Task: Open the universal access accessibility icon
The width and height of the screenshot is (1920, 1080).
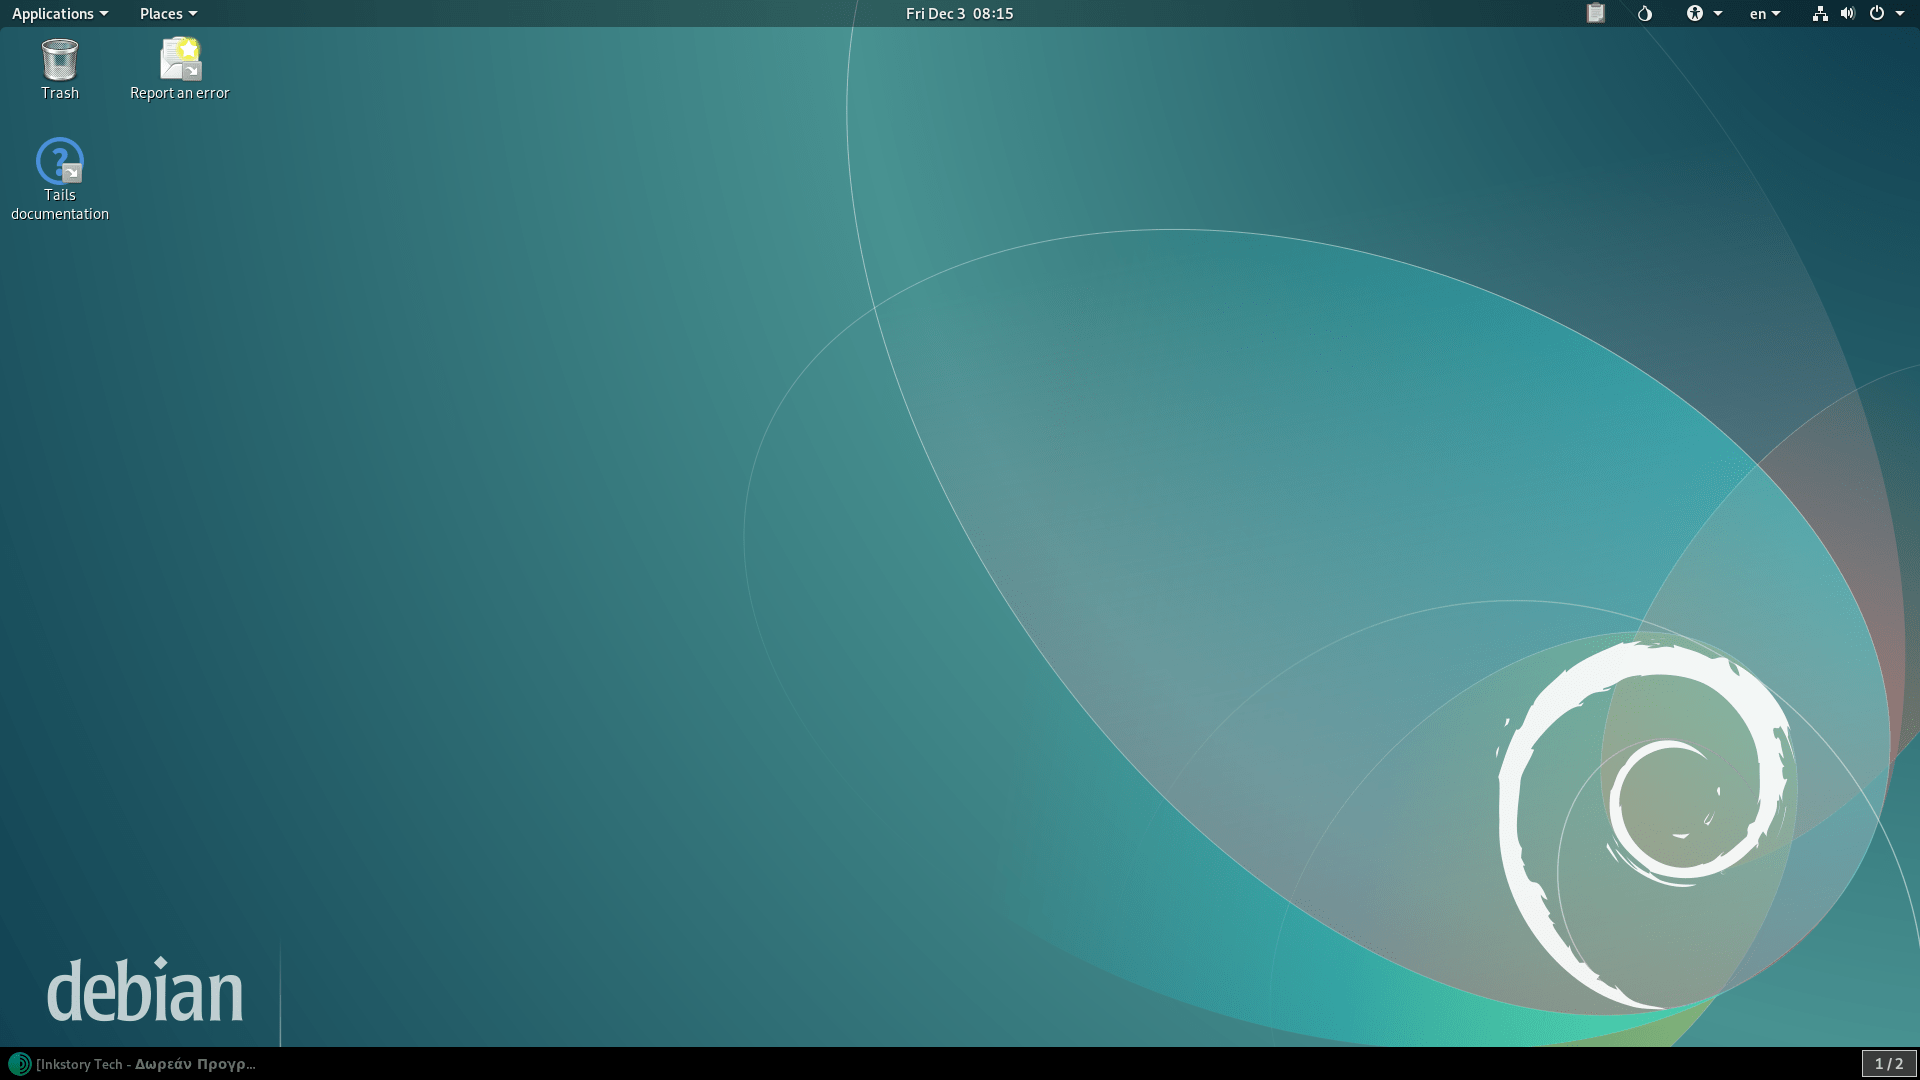Action: (x=1695, y=14)
